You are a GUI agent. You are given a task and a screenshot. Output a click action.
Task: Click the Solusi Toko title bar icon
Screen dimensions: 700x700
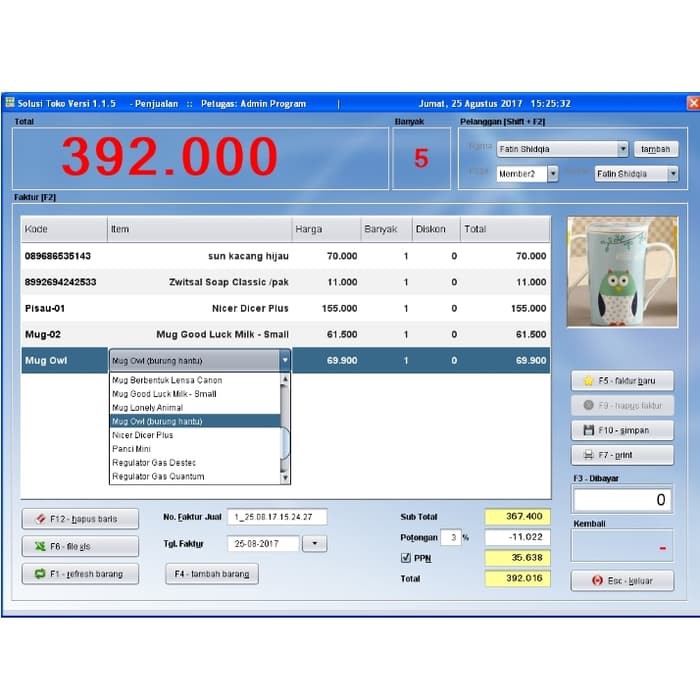pos(10,103)
